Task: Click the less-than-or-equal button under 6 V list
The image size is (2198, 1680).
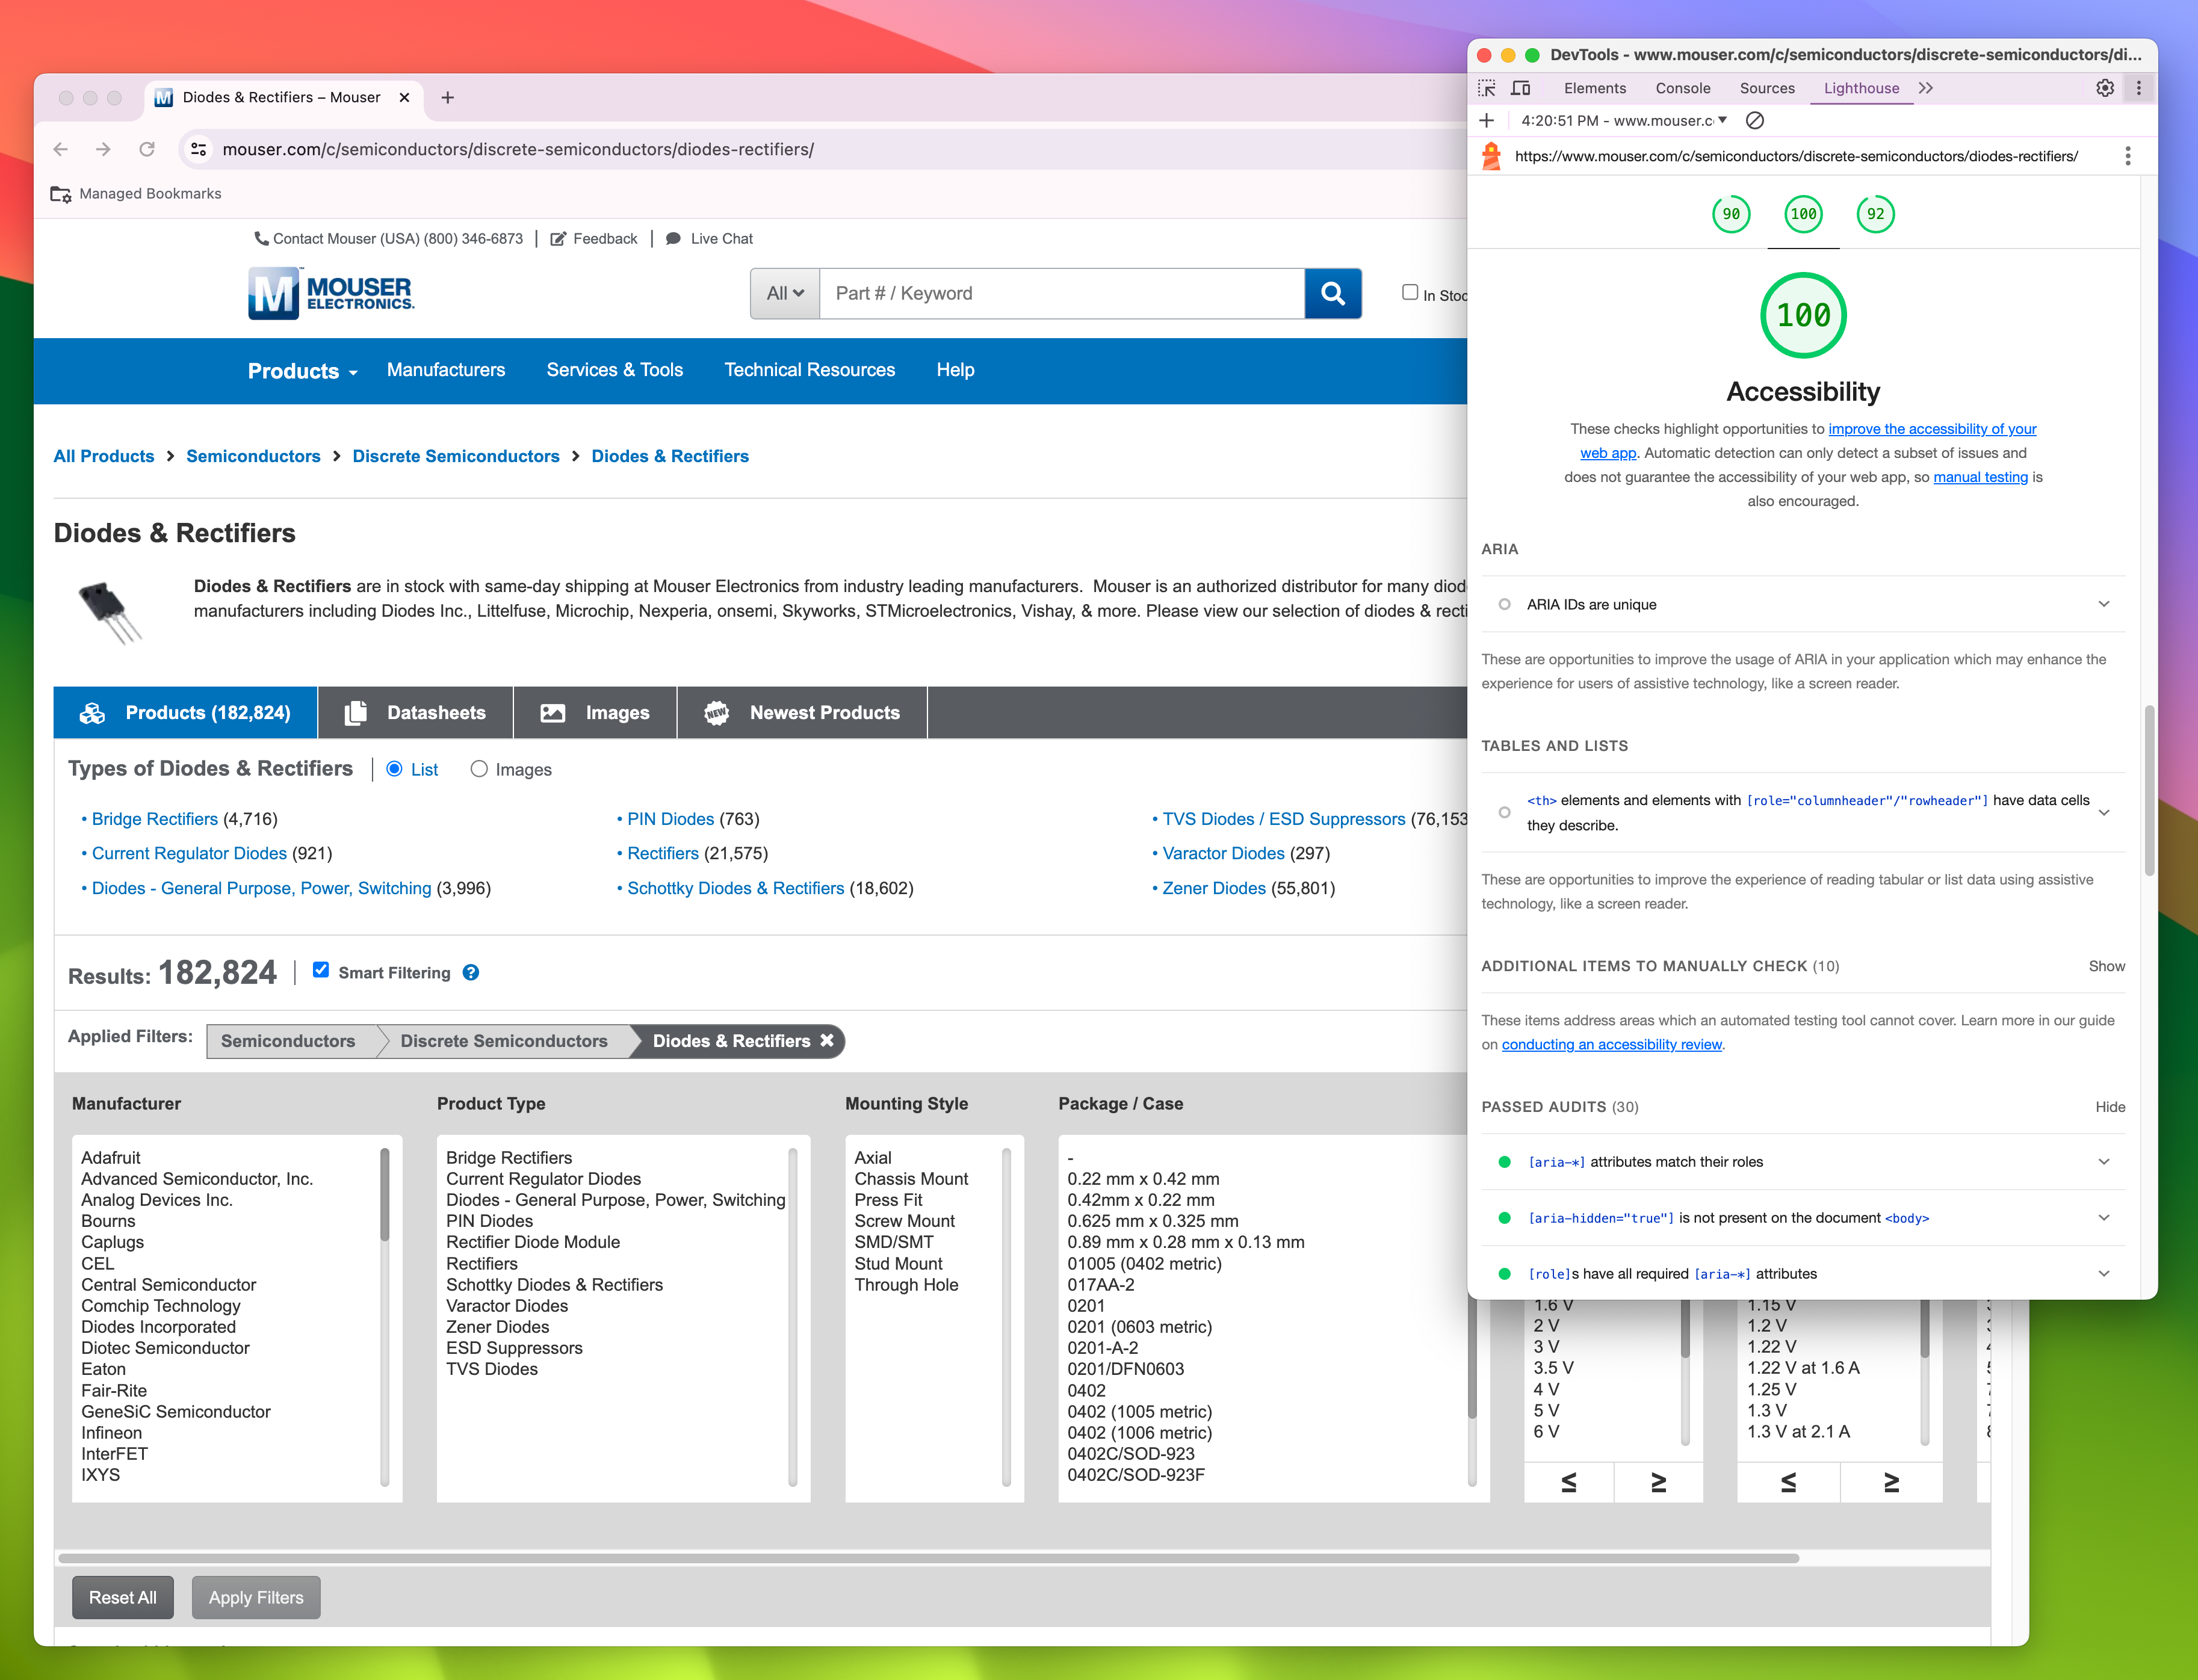Action: coord(1569,1483)
